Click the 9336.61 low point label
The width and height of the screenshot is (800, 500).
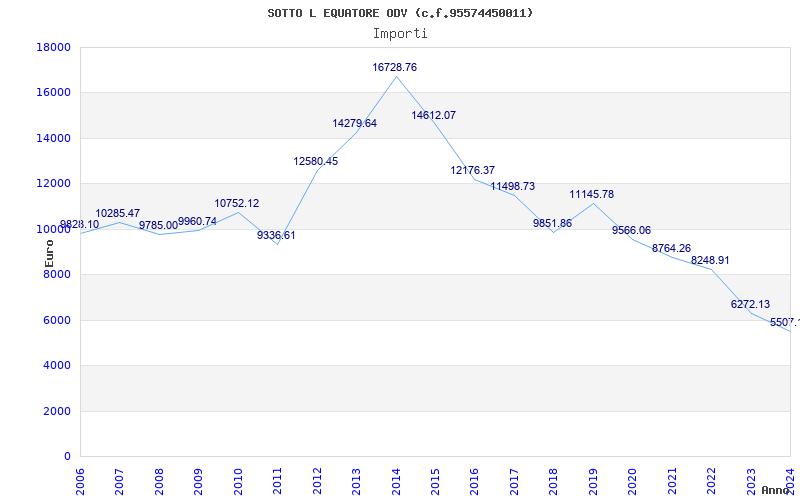pyautogui.click(x=276, y=235)
